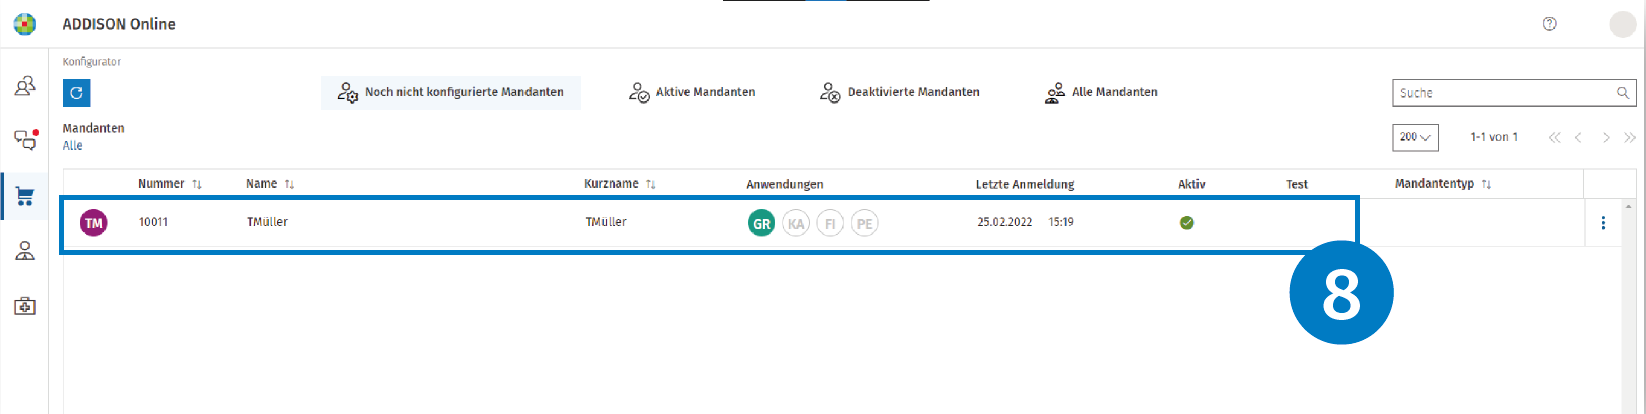
Task: Click the last login date 25.02.2022
Action: pyautogui.click(x=1005, y=222)
